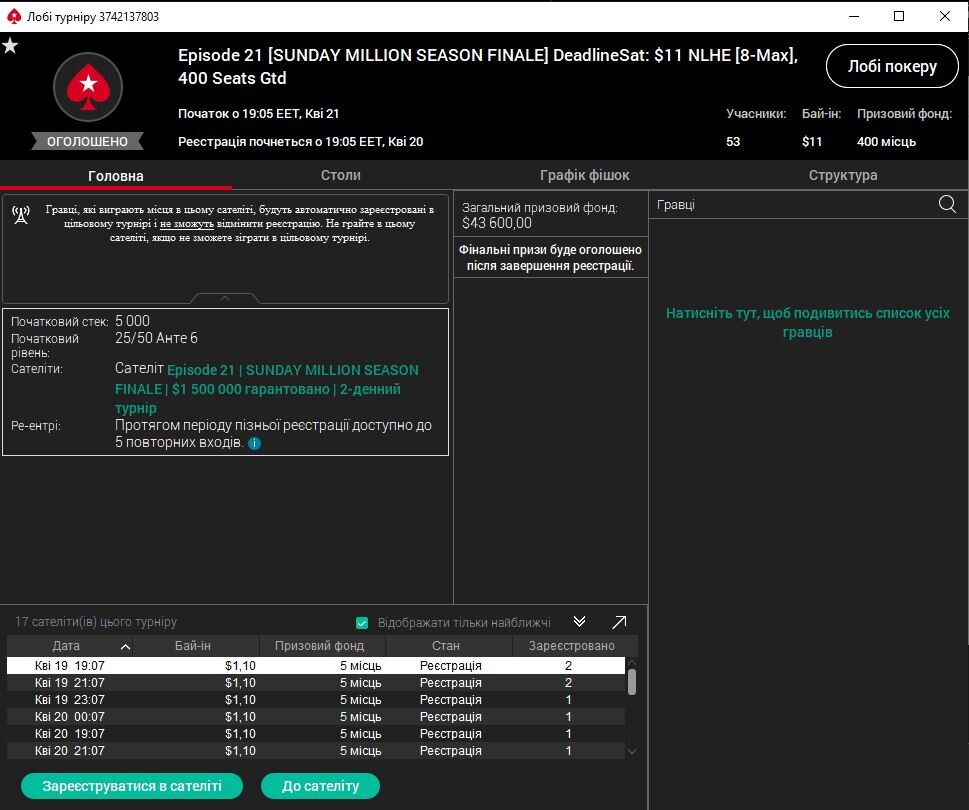Collapse the announcement panel chevron
Viewport: 969px width, 810px height.
(225, 298)
